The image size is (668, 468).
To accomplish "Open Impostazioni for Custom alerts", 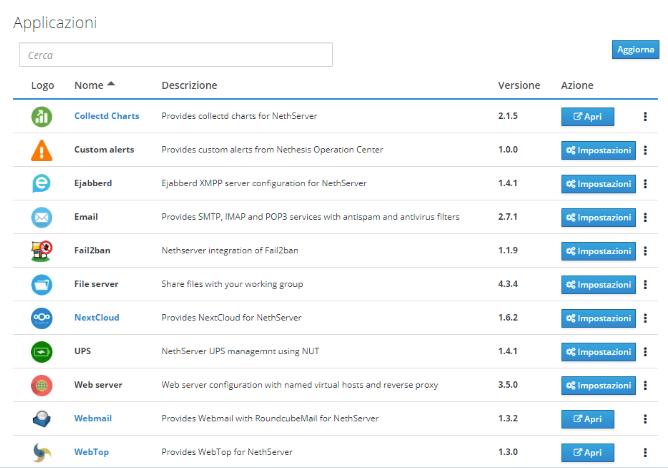I will pyautogui.click(x=598, y=150).
